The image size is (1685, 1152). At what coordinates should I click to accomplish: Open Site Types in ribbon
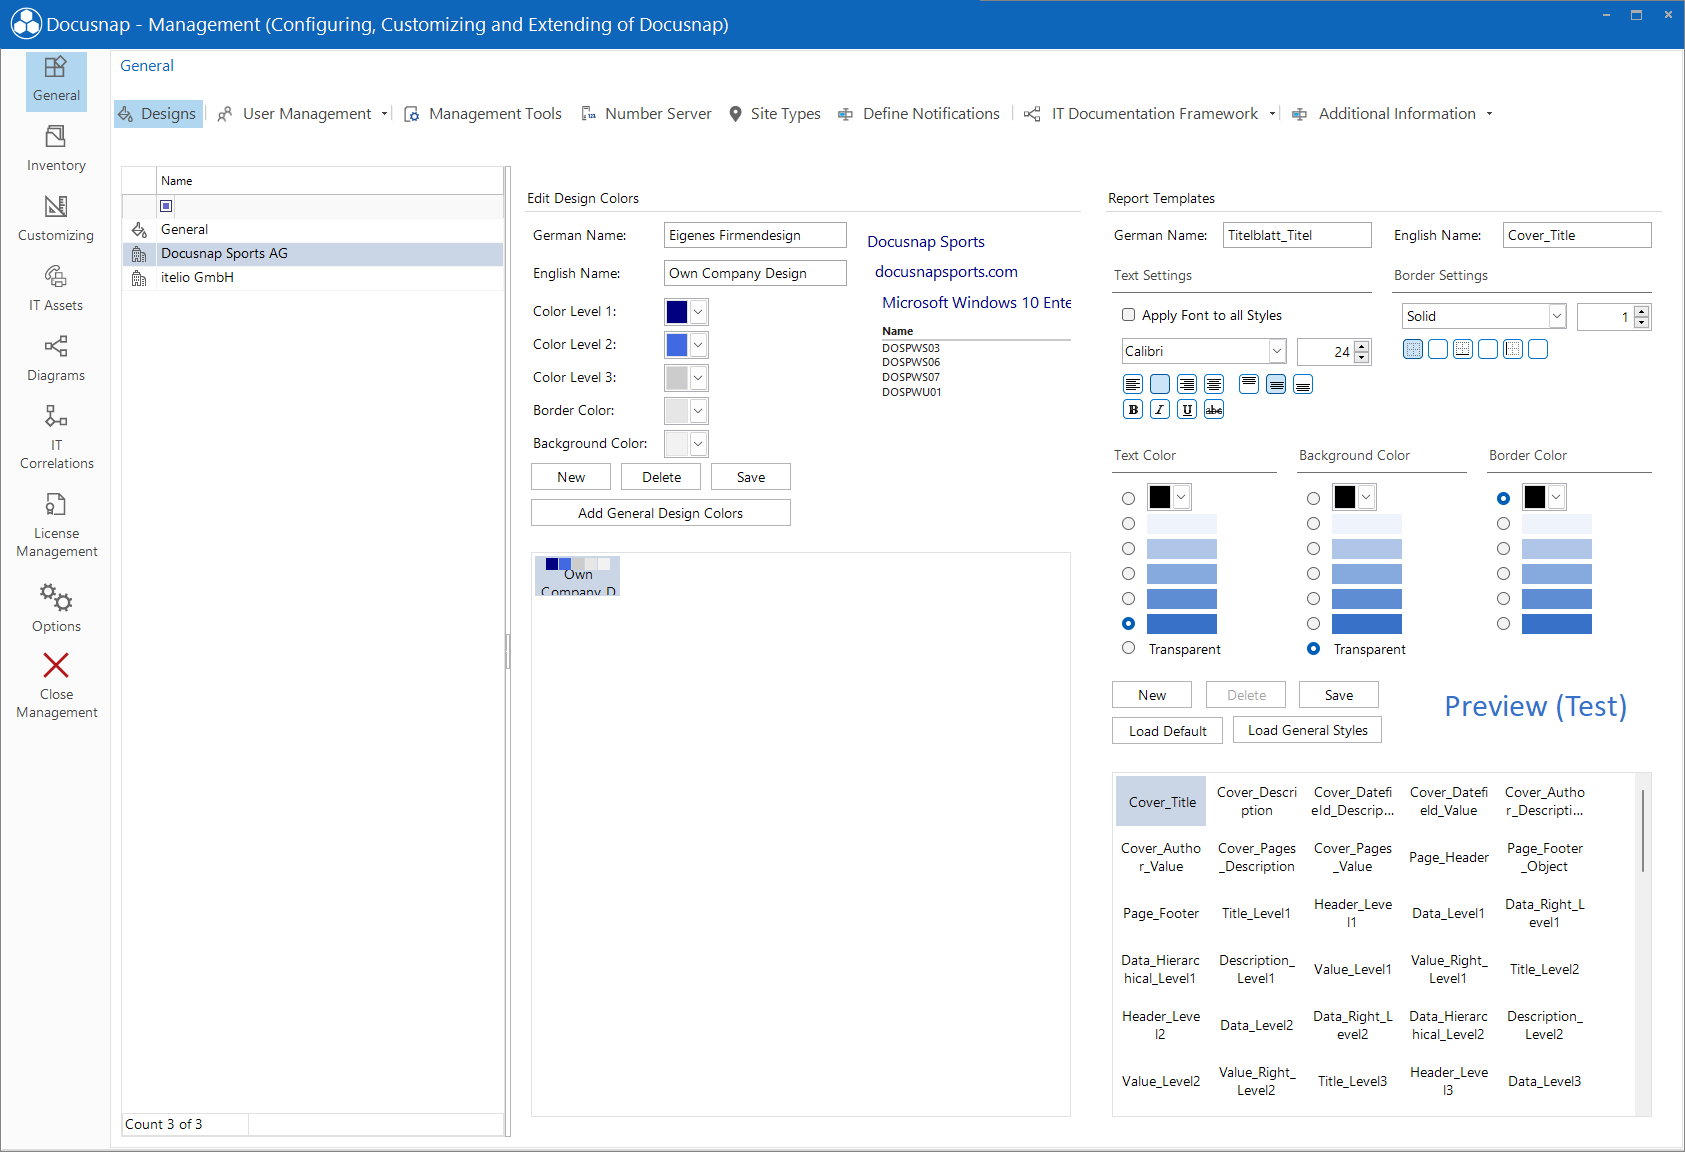coord(775,114)
